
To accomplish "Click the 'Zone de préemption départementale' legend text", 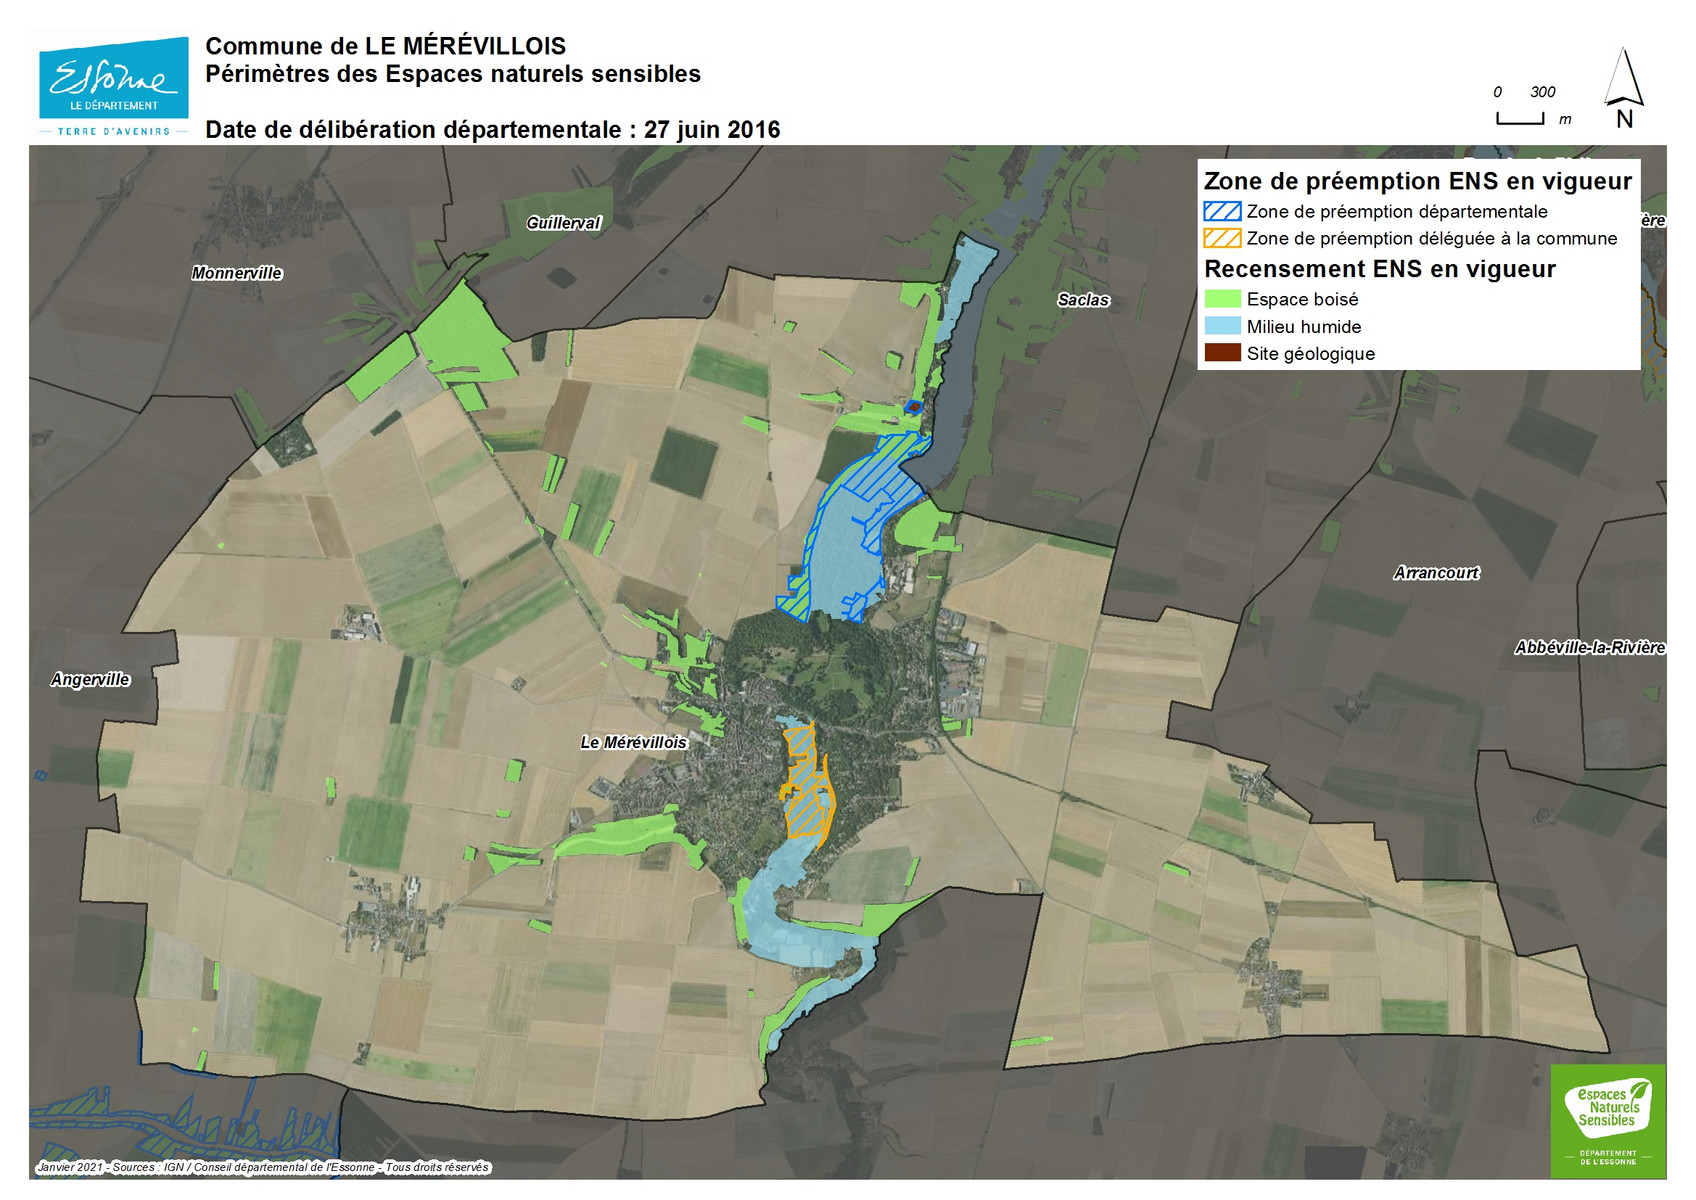I will (x=1397, y=212).
